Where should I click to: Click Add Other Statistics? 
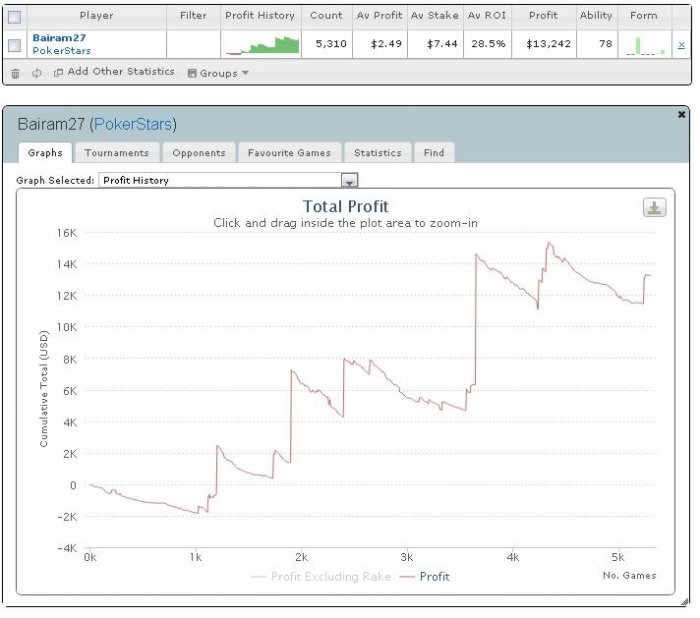point(114,71)
